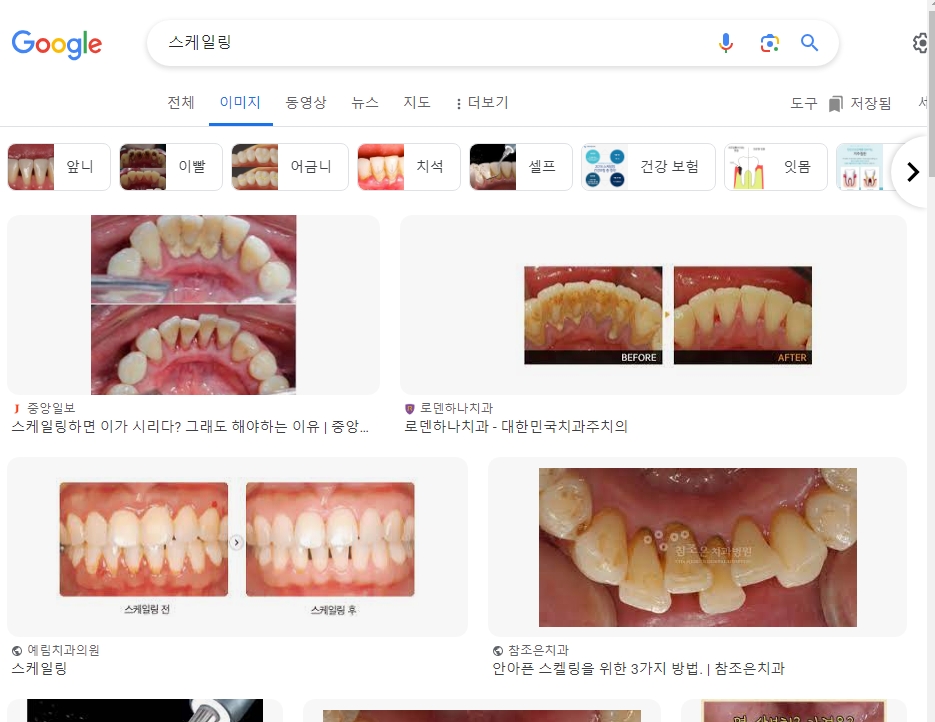Open quick settings via the gear icon
Viewport: 935px width, 722px height.
(x=920, y=43)
